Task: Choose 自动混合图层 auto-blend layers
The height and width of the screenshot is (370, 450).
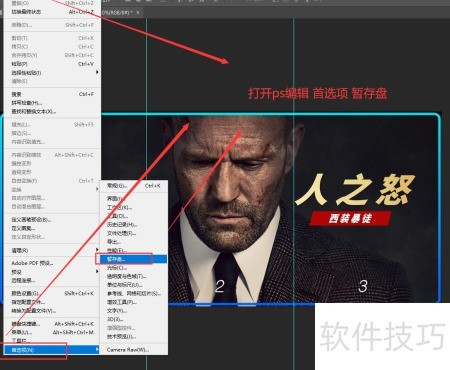Action: click(52, 207)
